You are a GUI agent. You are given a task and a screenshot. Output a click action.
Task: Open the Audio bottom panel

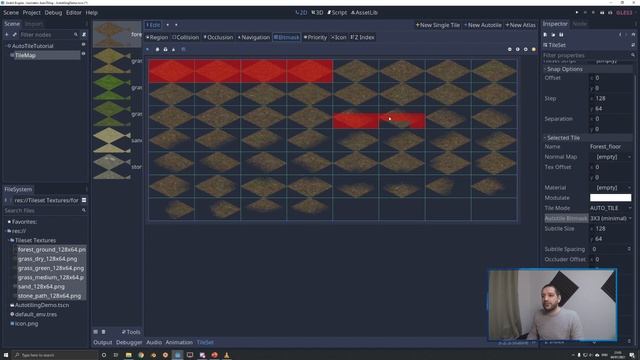point(154,342)
